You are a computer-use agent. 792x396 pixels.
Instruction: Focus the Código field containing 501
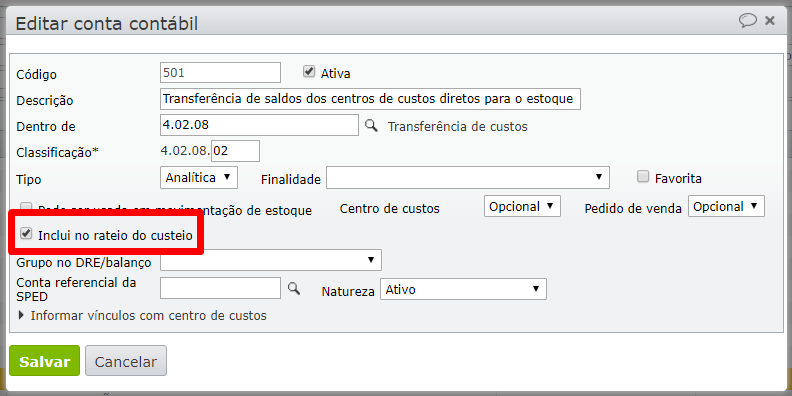(x=220, y=72)
